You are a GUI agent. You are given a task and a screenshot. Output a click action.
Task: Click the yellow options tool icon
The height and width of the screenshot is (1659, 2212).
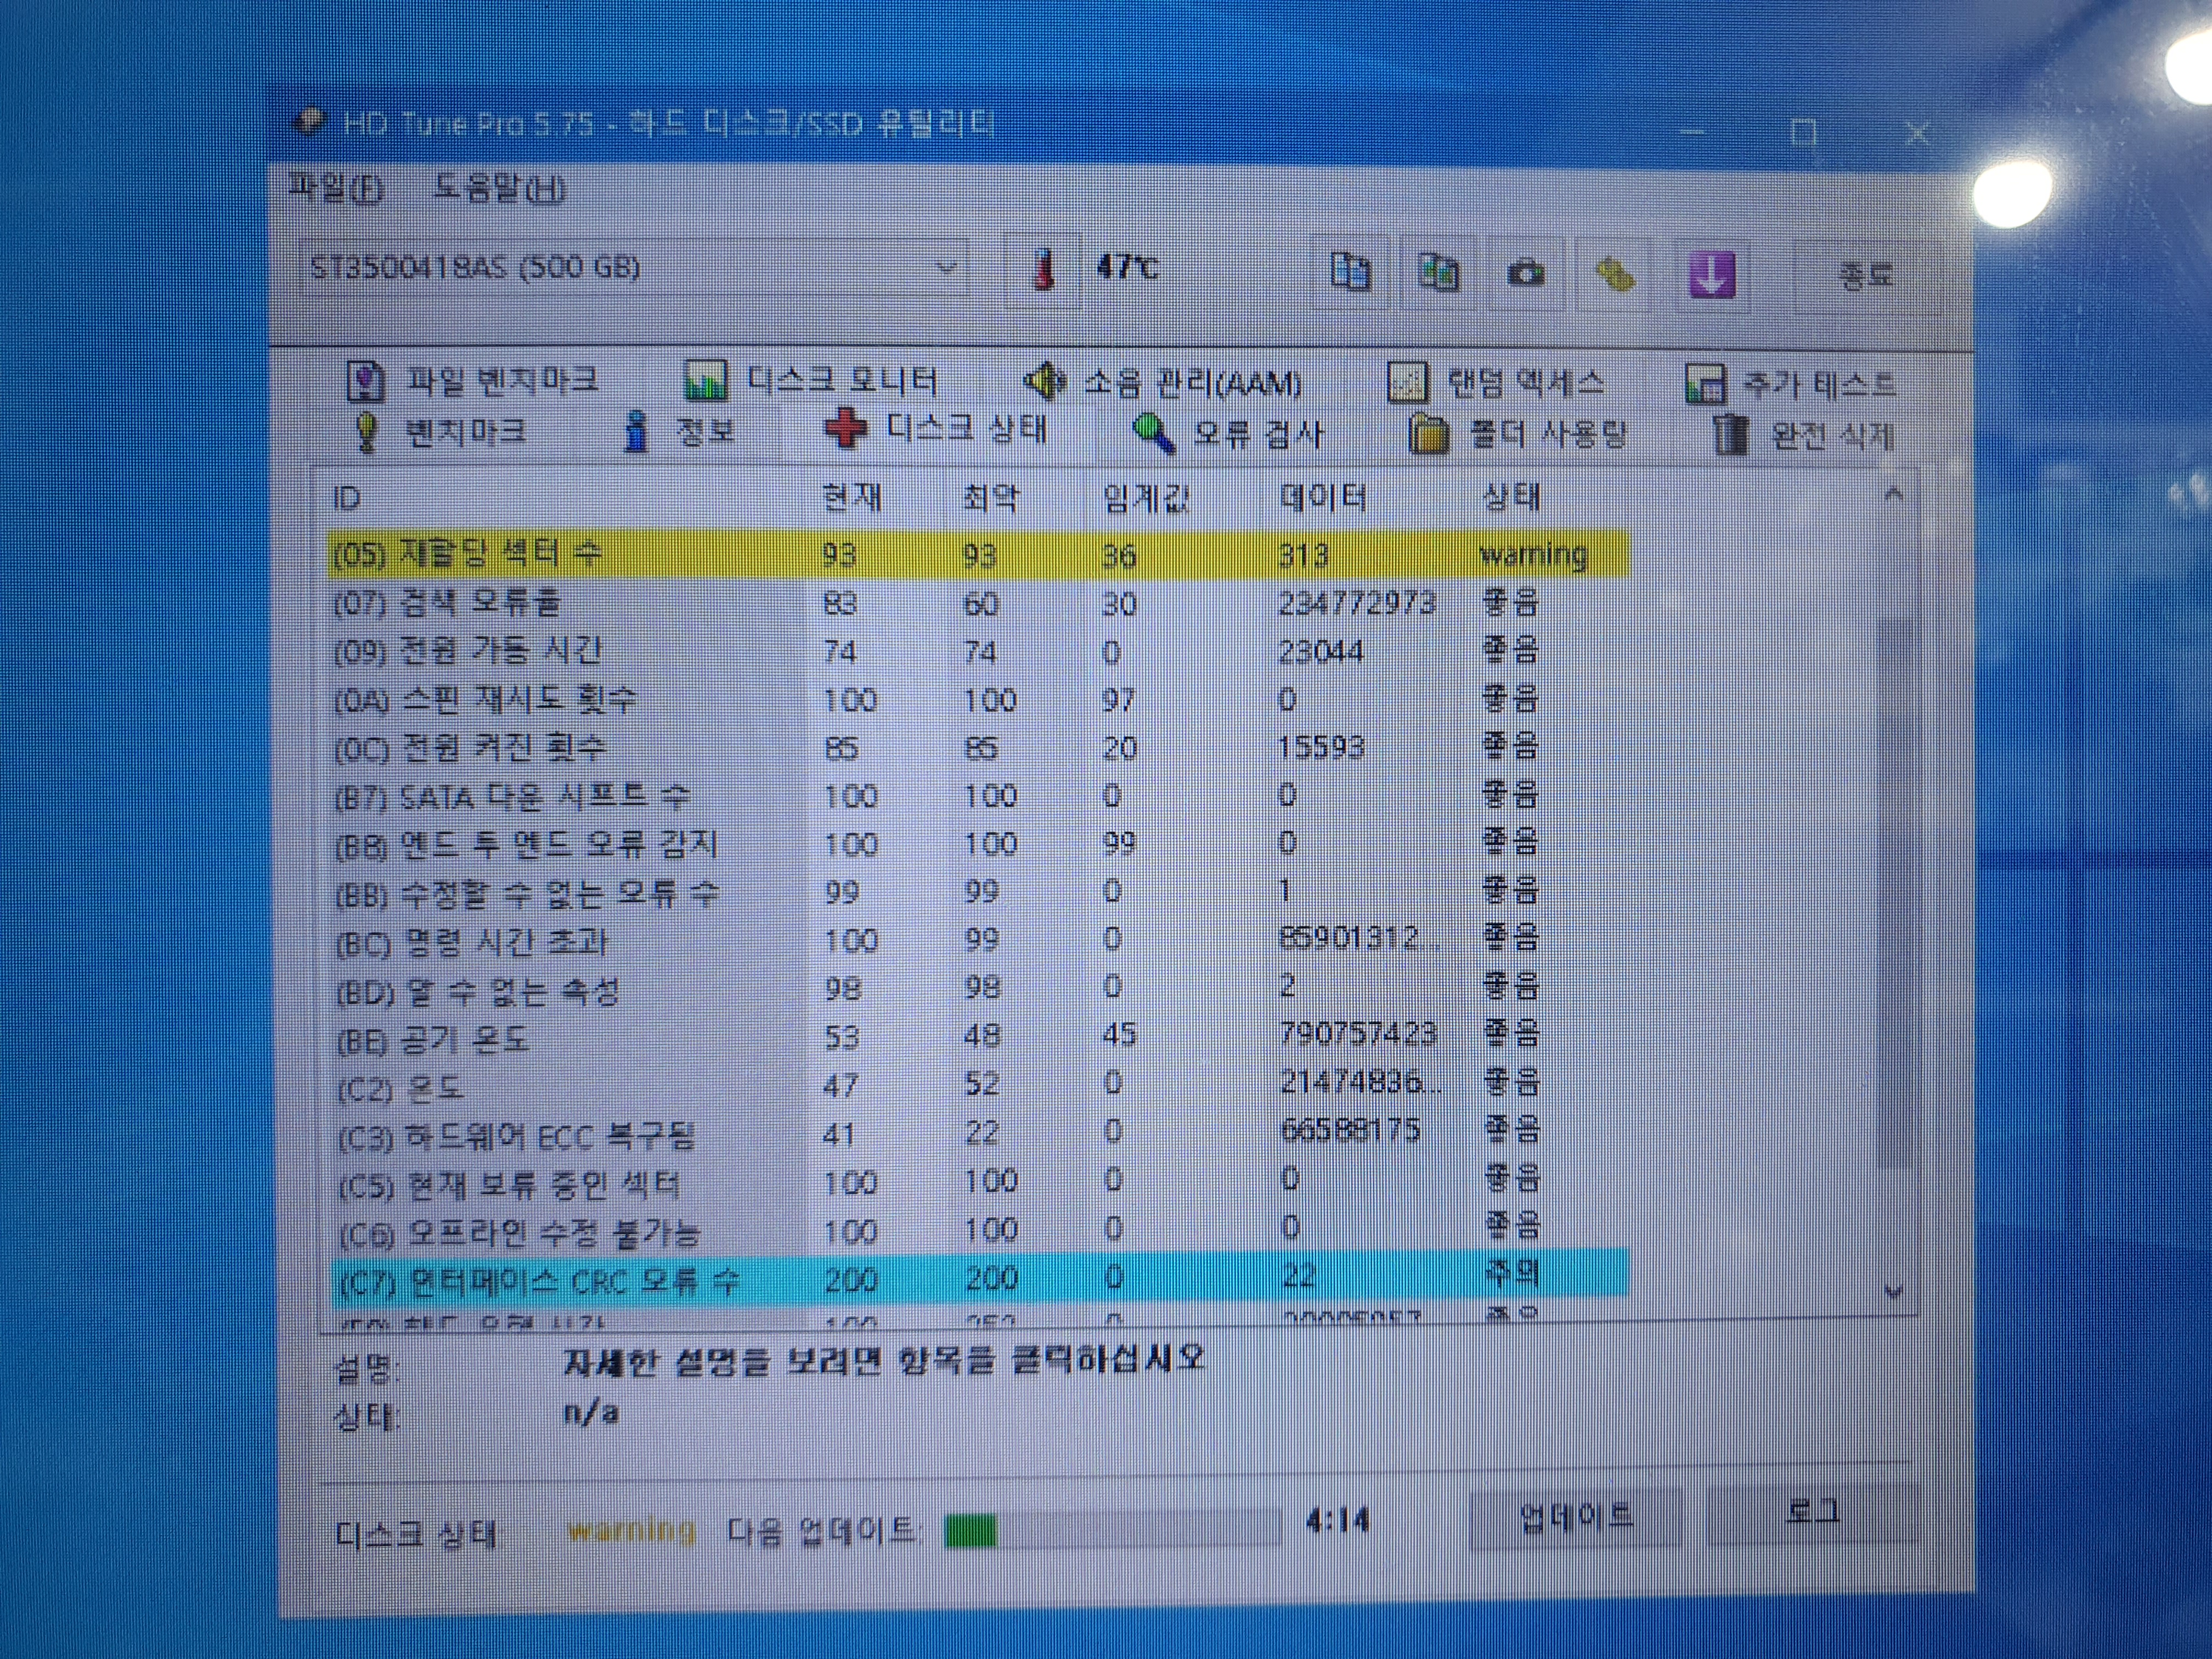pyautogui.click(x=1613, y=273)
